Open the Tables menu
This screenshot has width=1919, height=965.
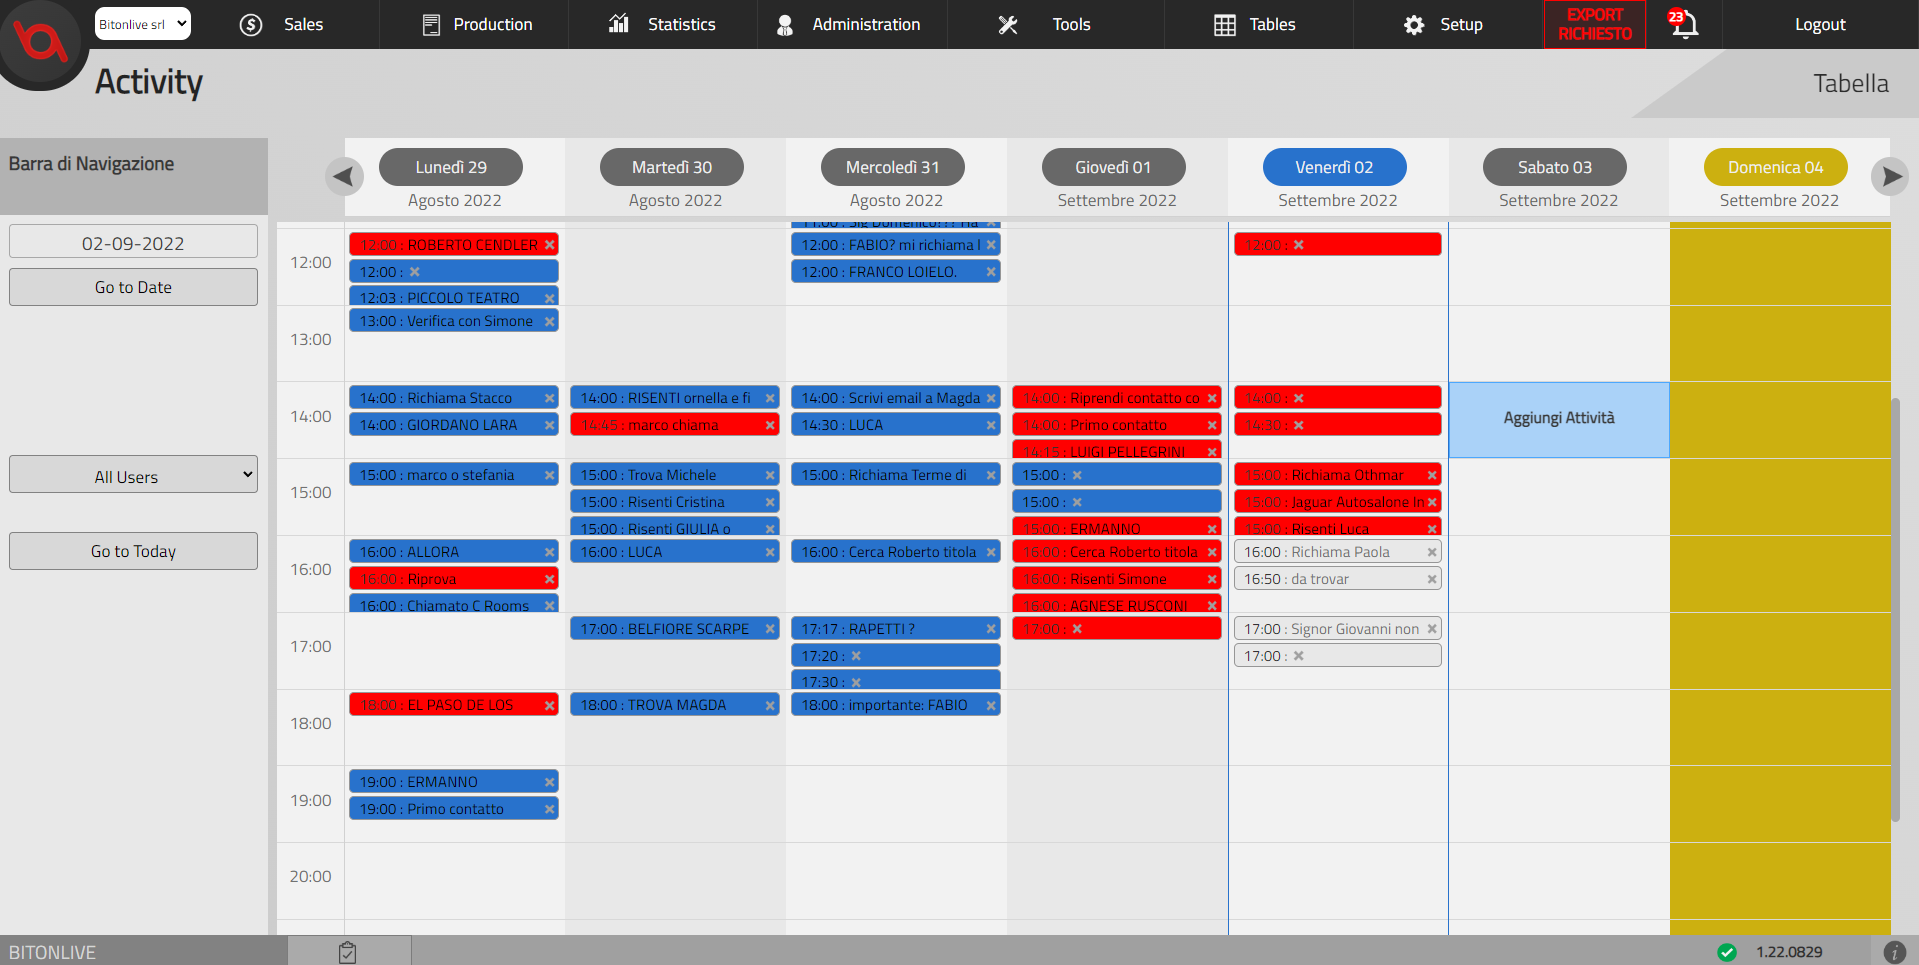1254,24
